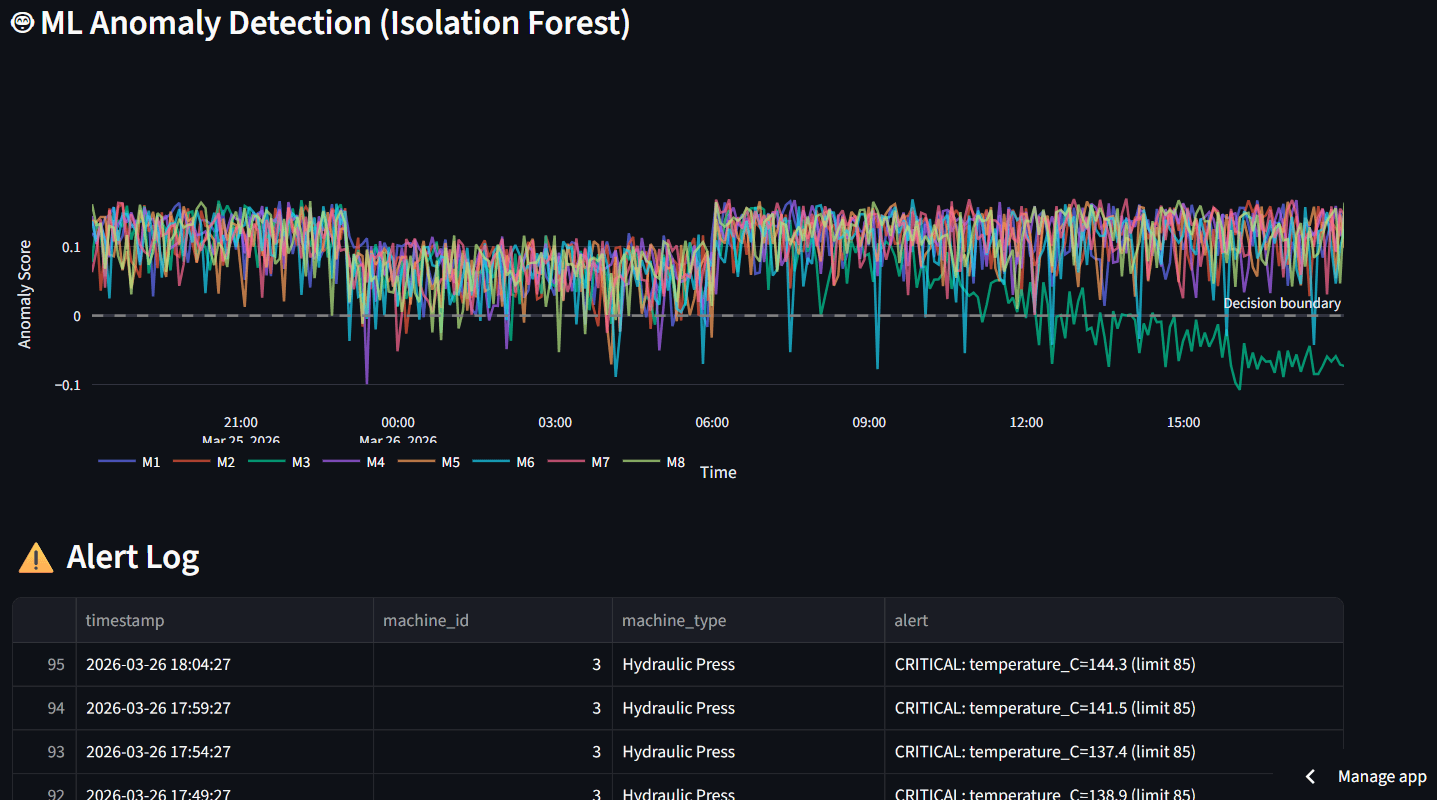Sort table by timestamp column header
1437x800 pixels.
[x=224, y=620]
